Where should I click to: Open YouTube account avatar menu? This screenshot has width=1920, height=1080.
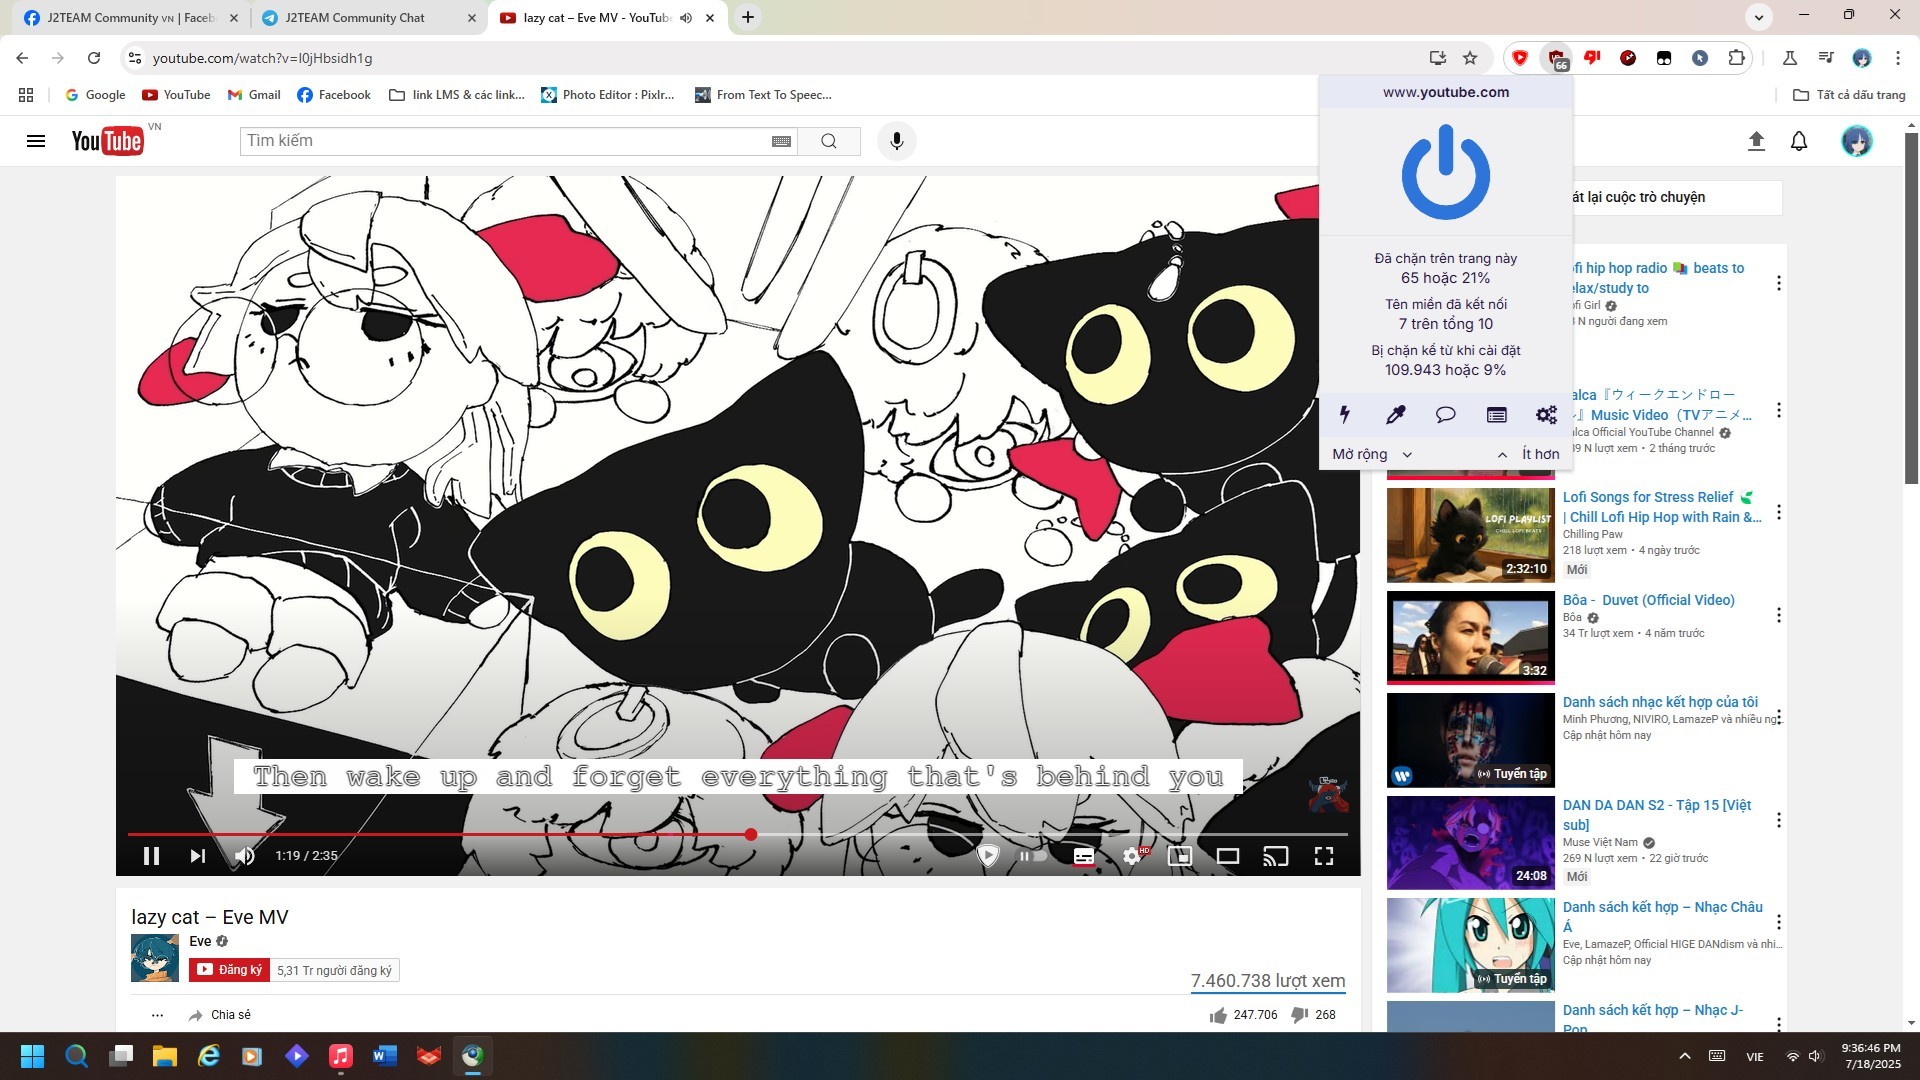[x=1857, y=141]
